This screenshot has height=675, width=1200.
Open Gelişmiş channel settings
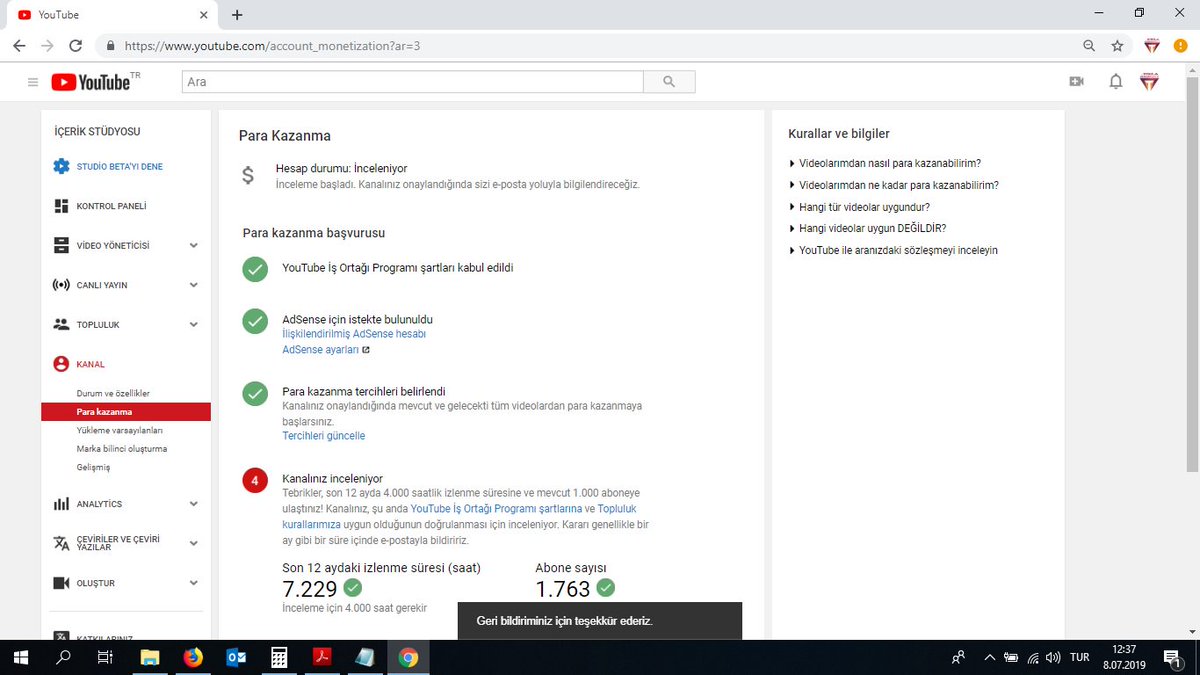click(x=93, y=467)
